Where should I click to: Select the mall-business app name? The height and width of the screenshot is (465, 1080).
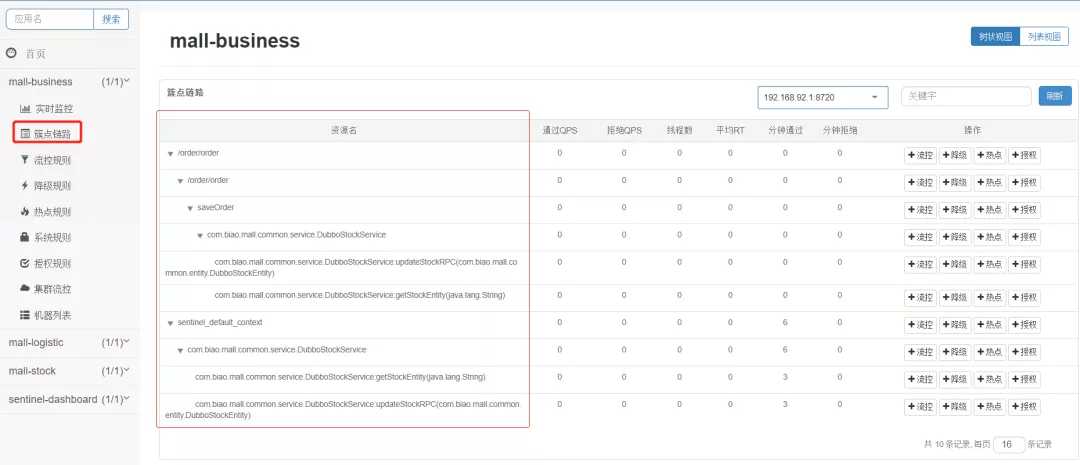pyautogui.click(x=40, y=81)
